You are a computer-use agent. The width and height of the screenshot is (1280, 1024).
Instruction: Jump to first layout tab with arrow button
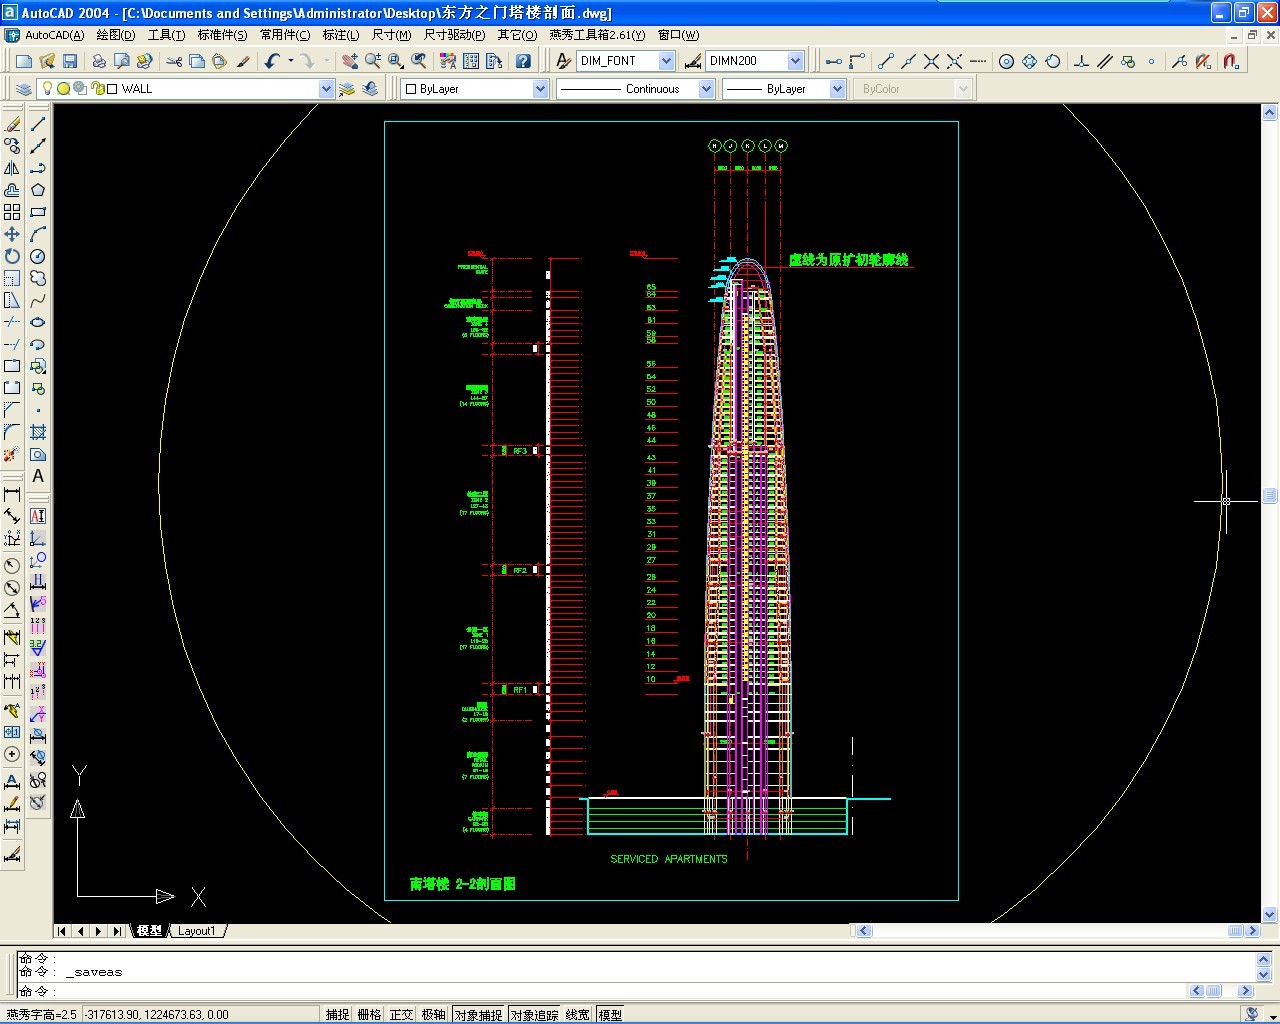(62, 931)
